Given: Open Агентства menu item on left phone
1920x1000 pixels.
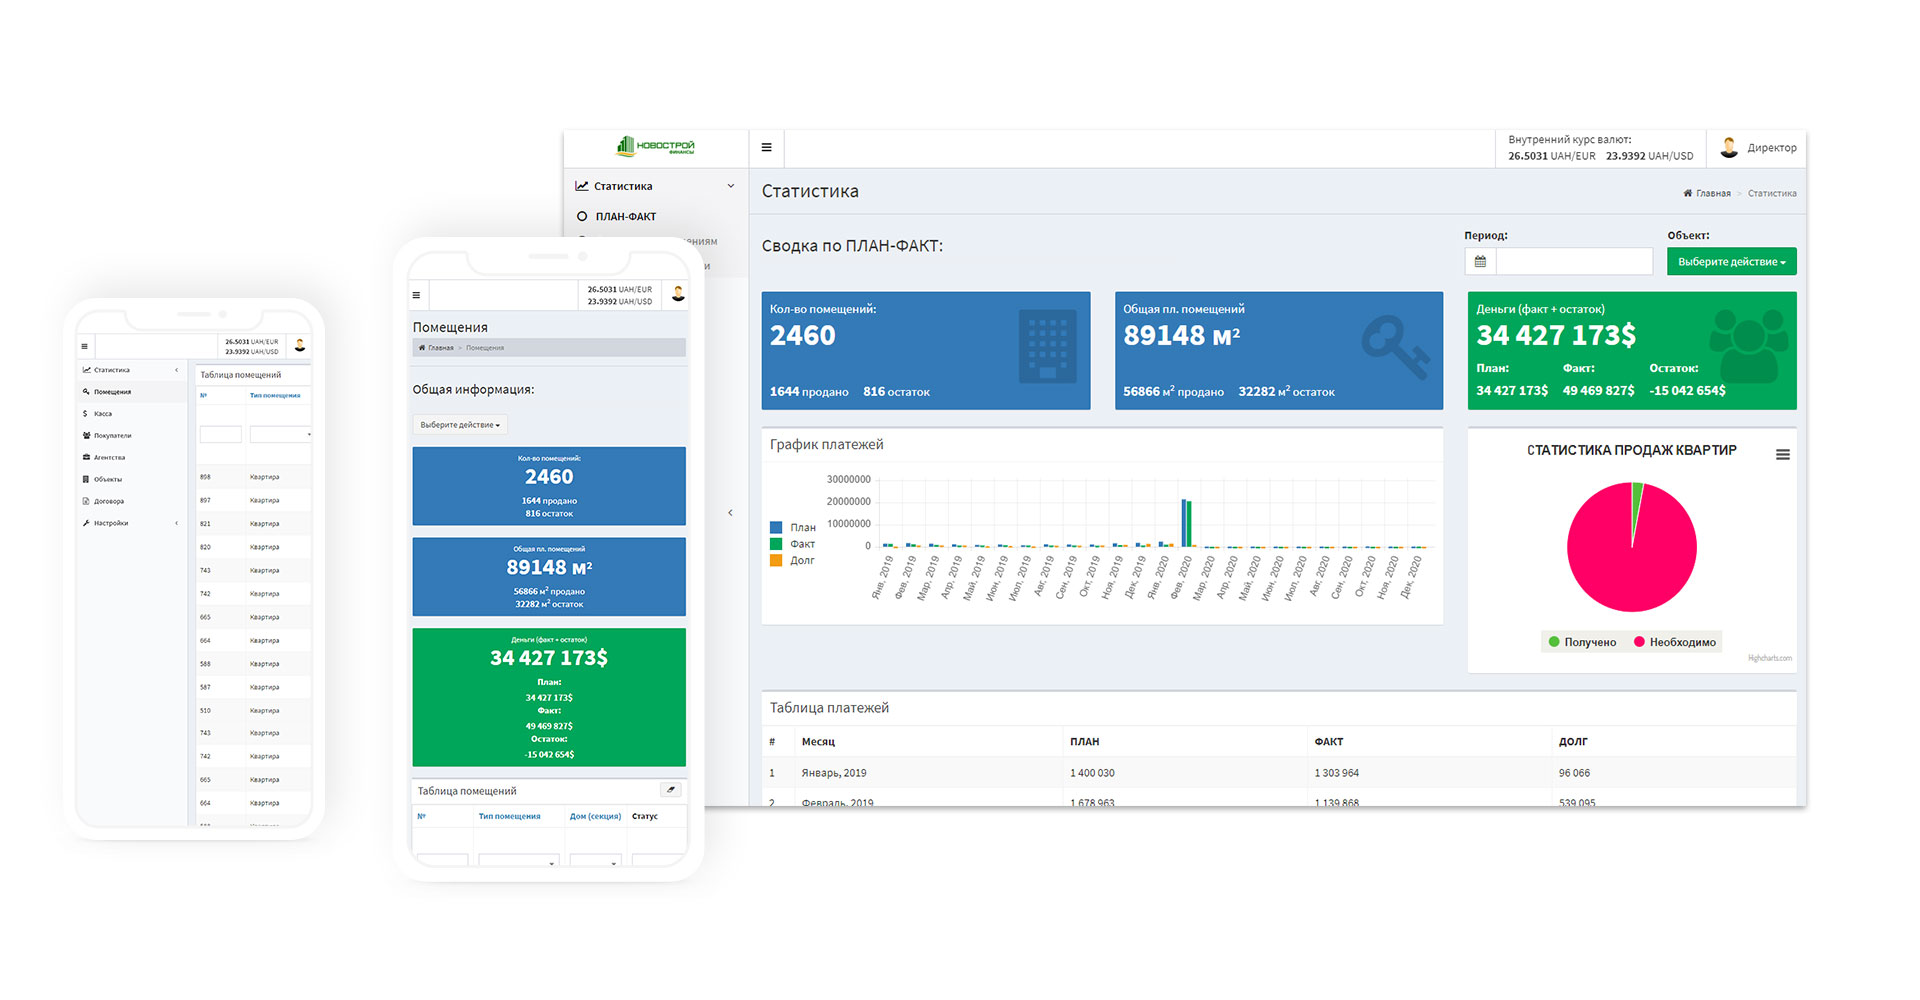Looking at the screenshot, I should tap(131, 457).
